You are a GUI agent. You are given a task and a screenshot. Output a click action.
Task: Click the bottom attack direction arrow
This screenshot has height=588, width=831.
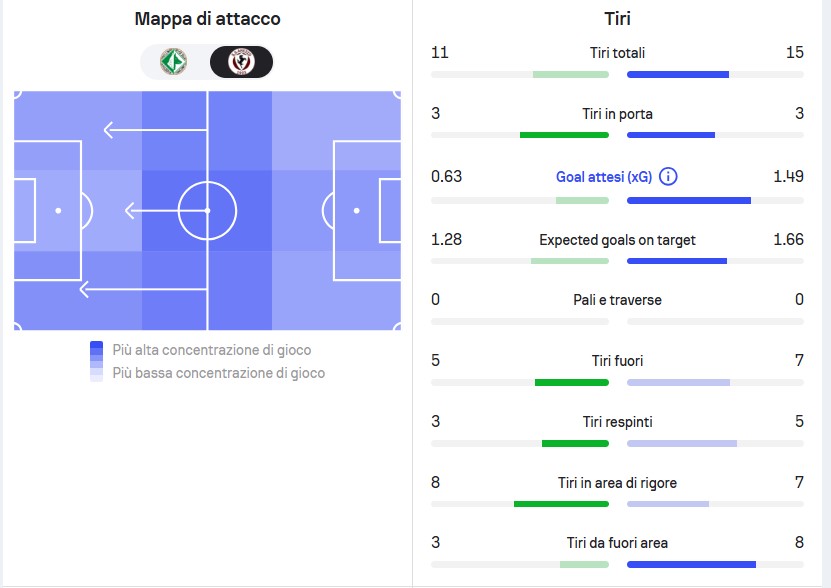[x=143, y=289]
